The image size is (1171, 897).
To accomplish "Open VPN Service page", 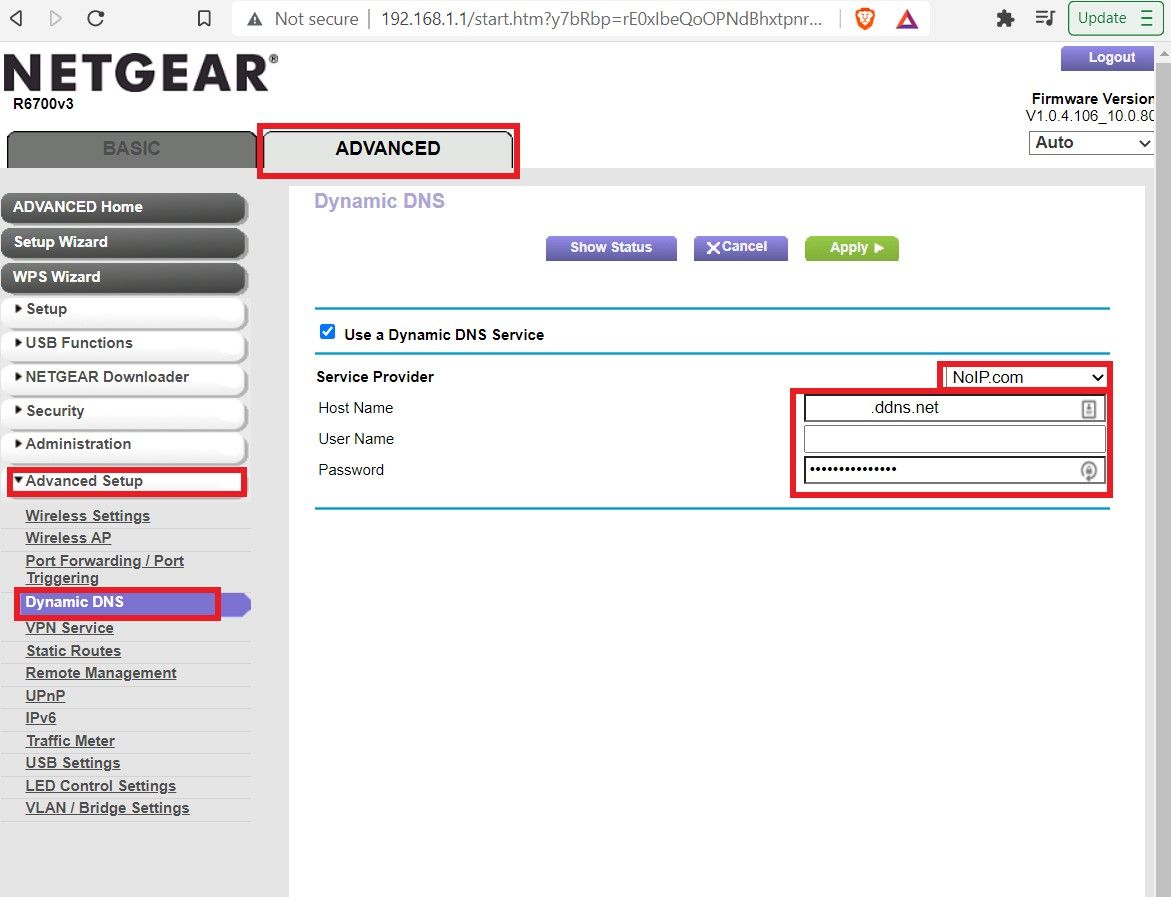I will tap(69, 628).
